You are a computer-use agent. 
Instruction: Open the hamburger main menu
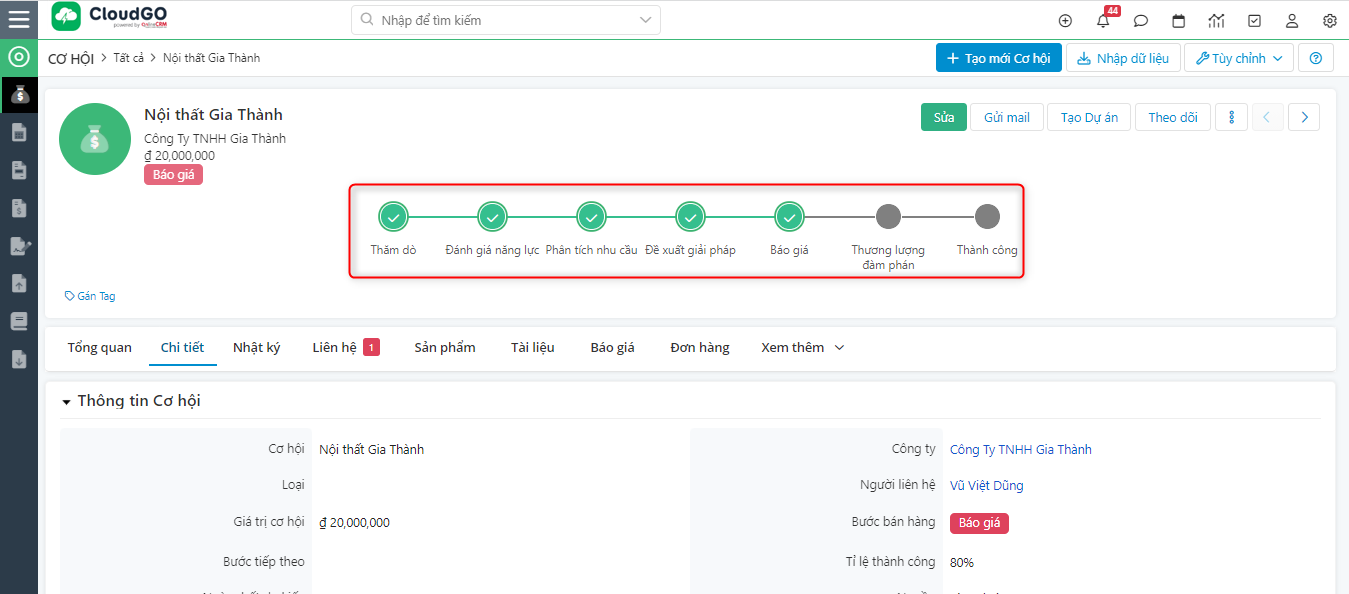18,19
